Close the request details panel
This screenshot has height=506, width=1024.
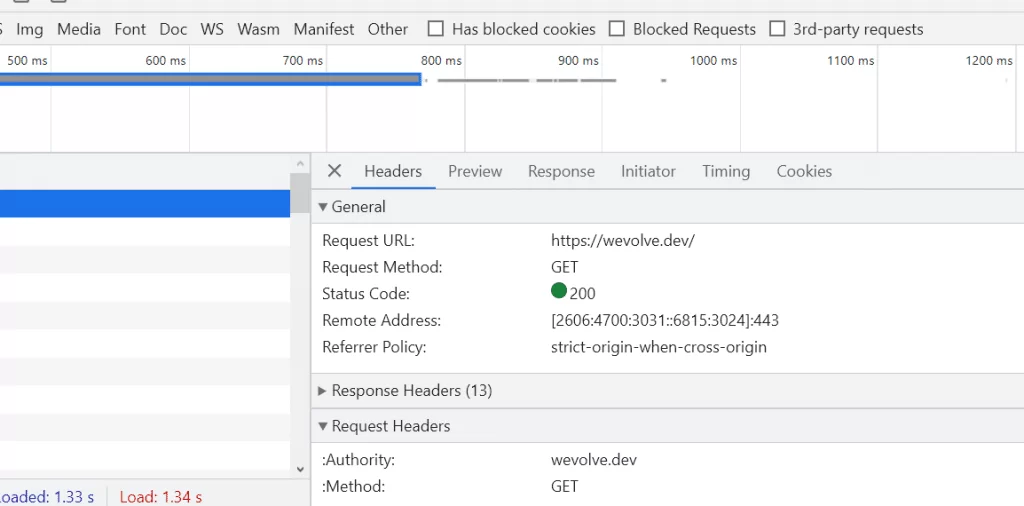334,171
